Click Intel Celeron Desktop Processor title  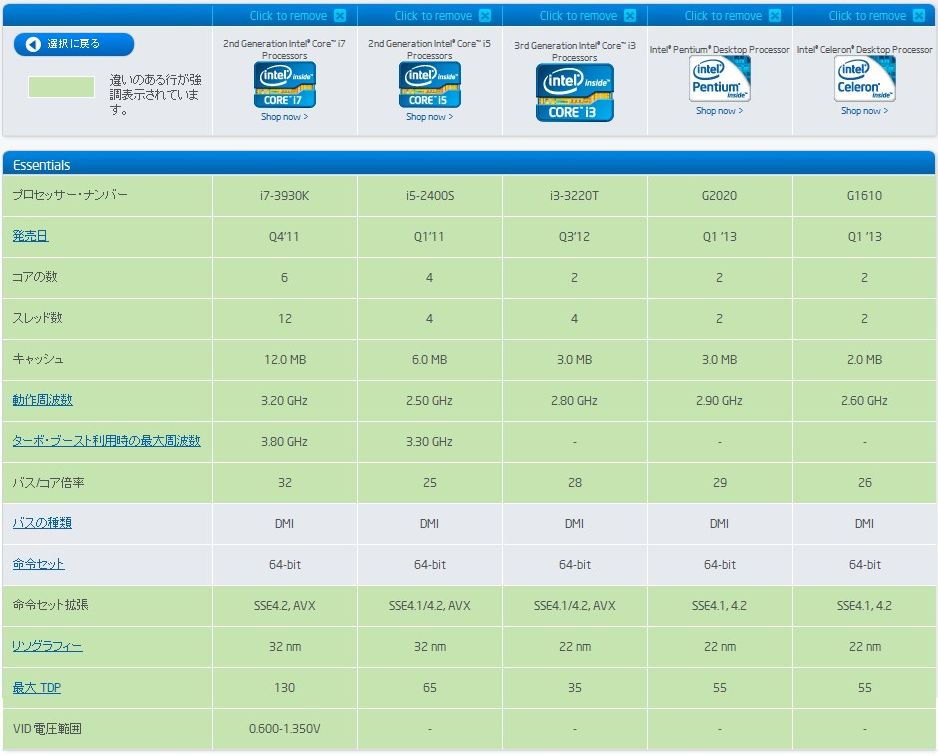(864, 50)
